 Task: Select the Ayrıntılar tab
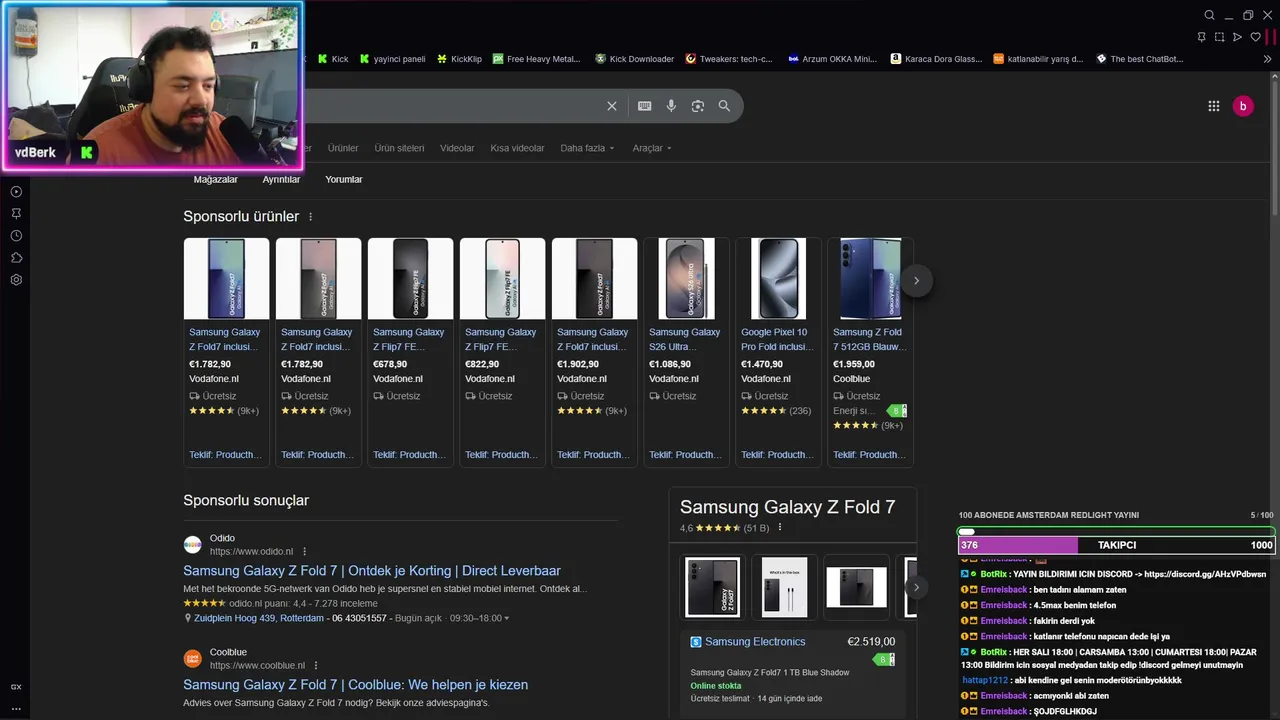pos(281,180)
